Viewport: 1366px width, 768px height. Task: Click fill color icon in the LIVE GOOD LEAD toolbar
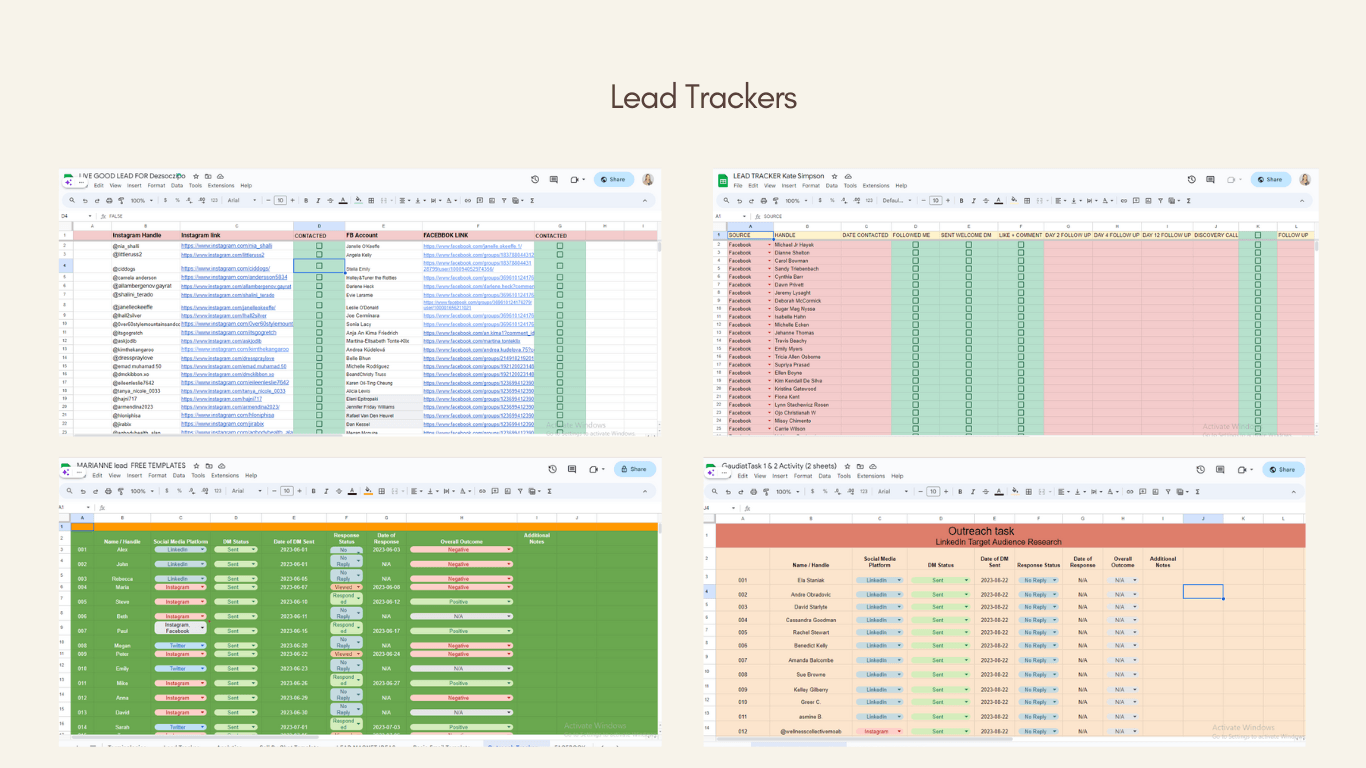359,200
